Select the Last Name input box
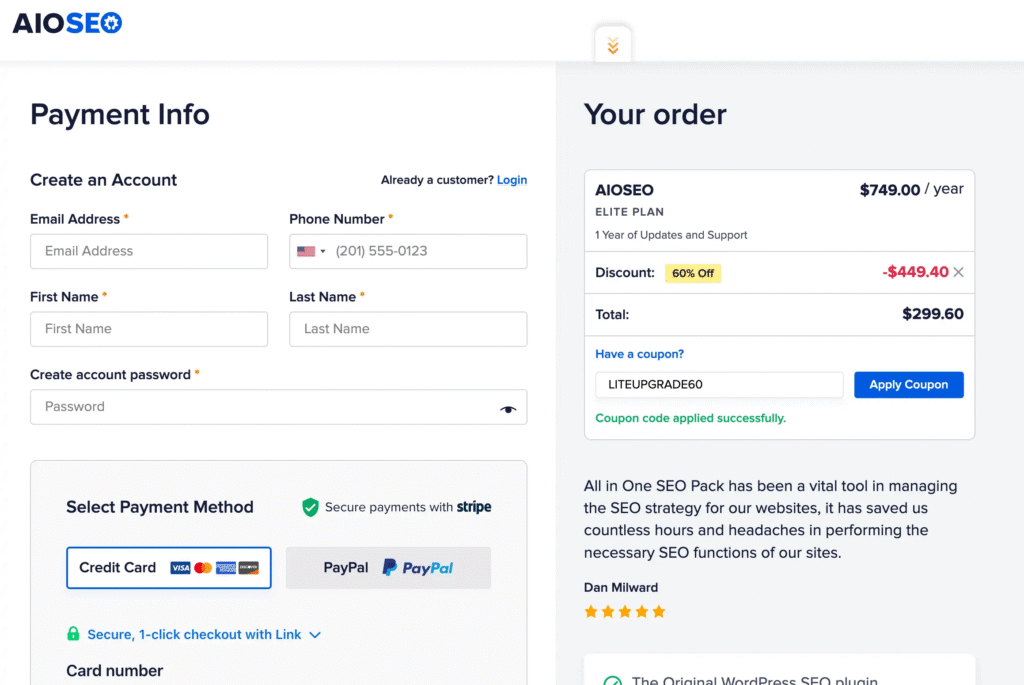The image size is (1024, 685). click(x=408, y=329)
